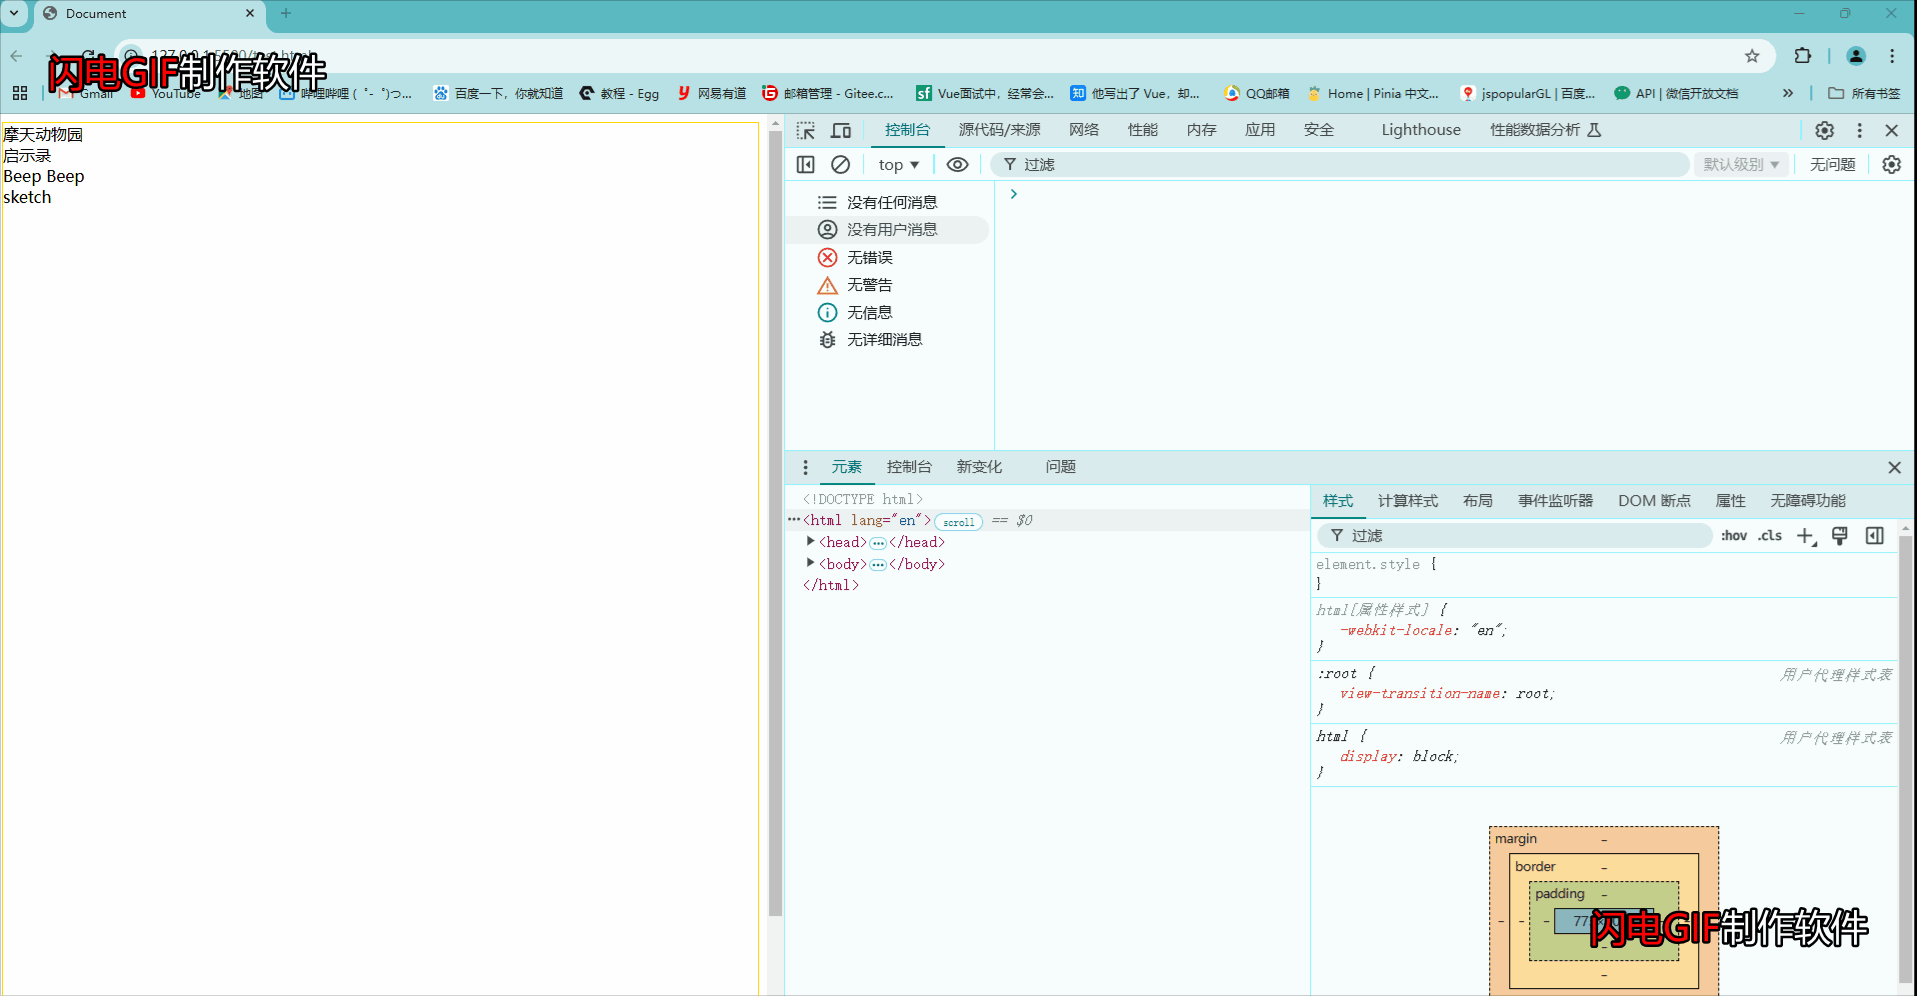The image size is (1917, 996).
Task: Switch to the 计算样式 computed tab
Action: pos(1408,501)
